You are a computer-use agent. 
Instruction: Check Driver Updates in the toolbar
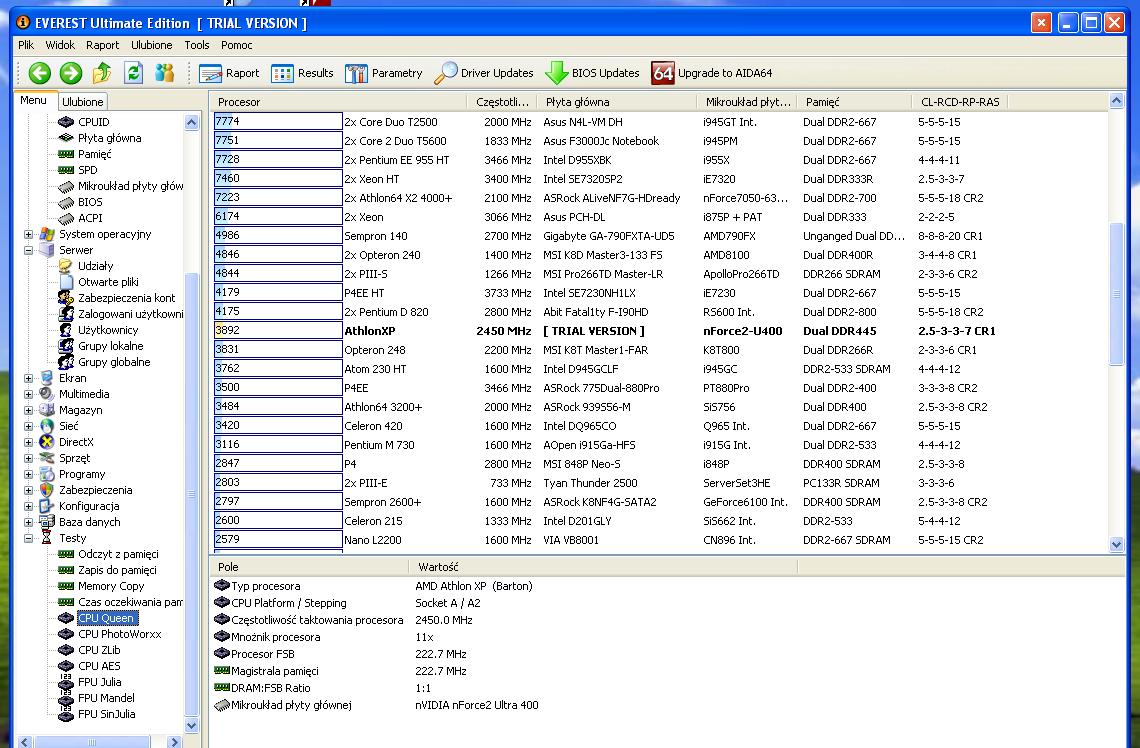pyautogui.click(x=483, y=73)
